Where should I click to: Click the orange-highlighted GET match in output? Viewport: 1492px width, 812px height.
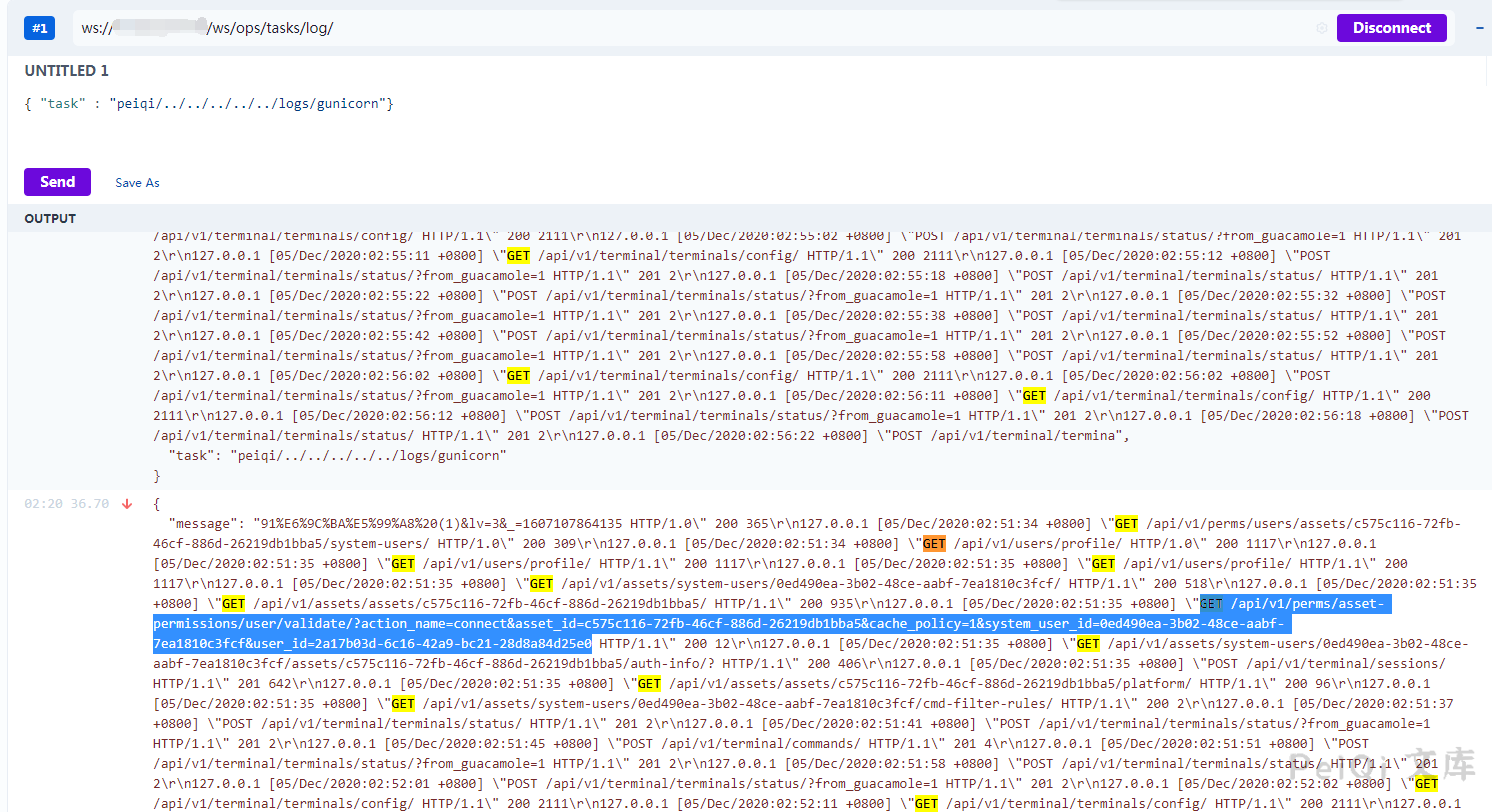tap(934, 544)
